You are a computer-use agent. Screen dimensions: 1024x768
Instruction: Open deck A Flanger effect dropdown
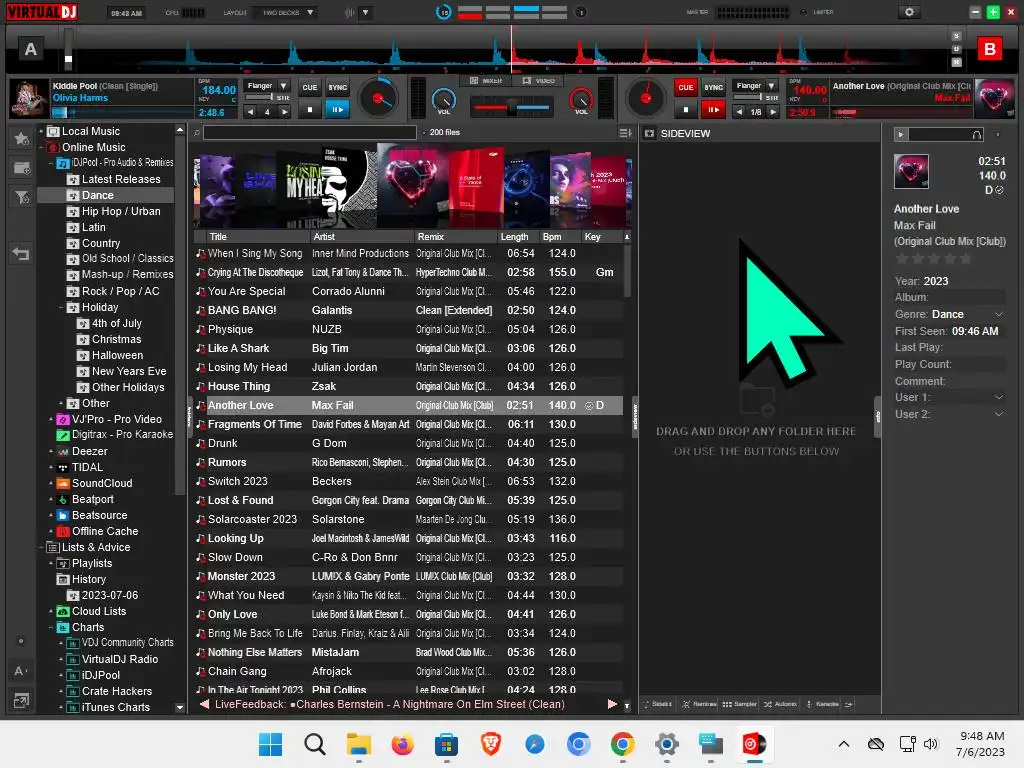pyautogui.click(x=283, y=86)
